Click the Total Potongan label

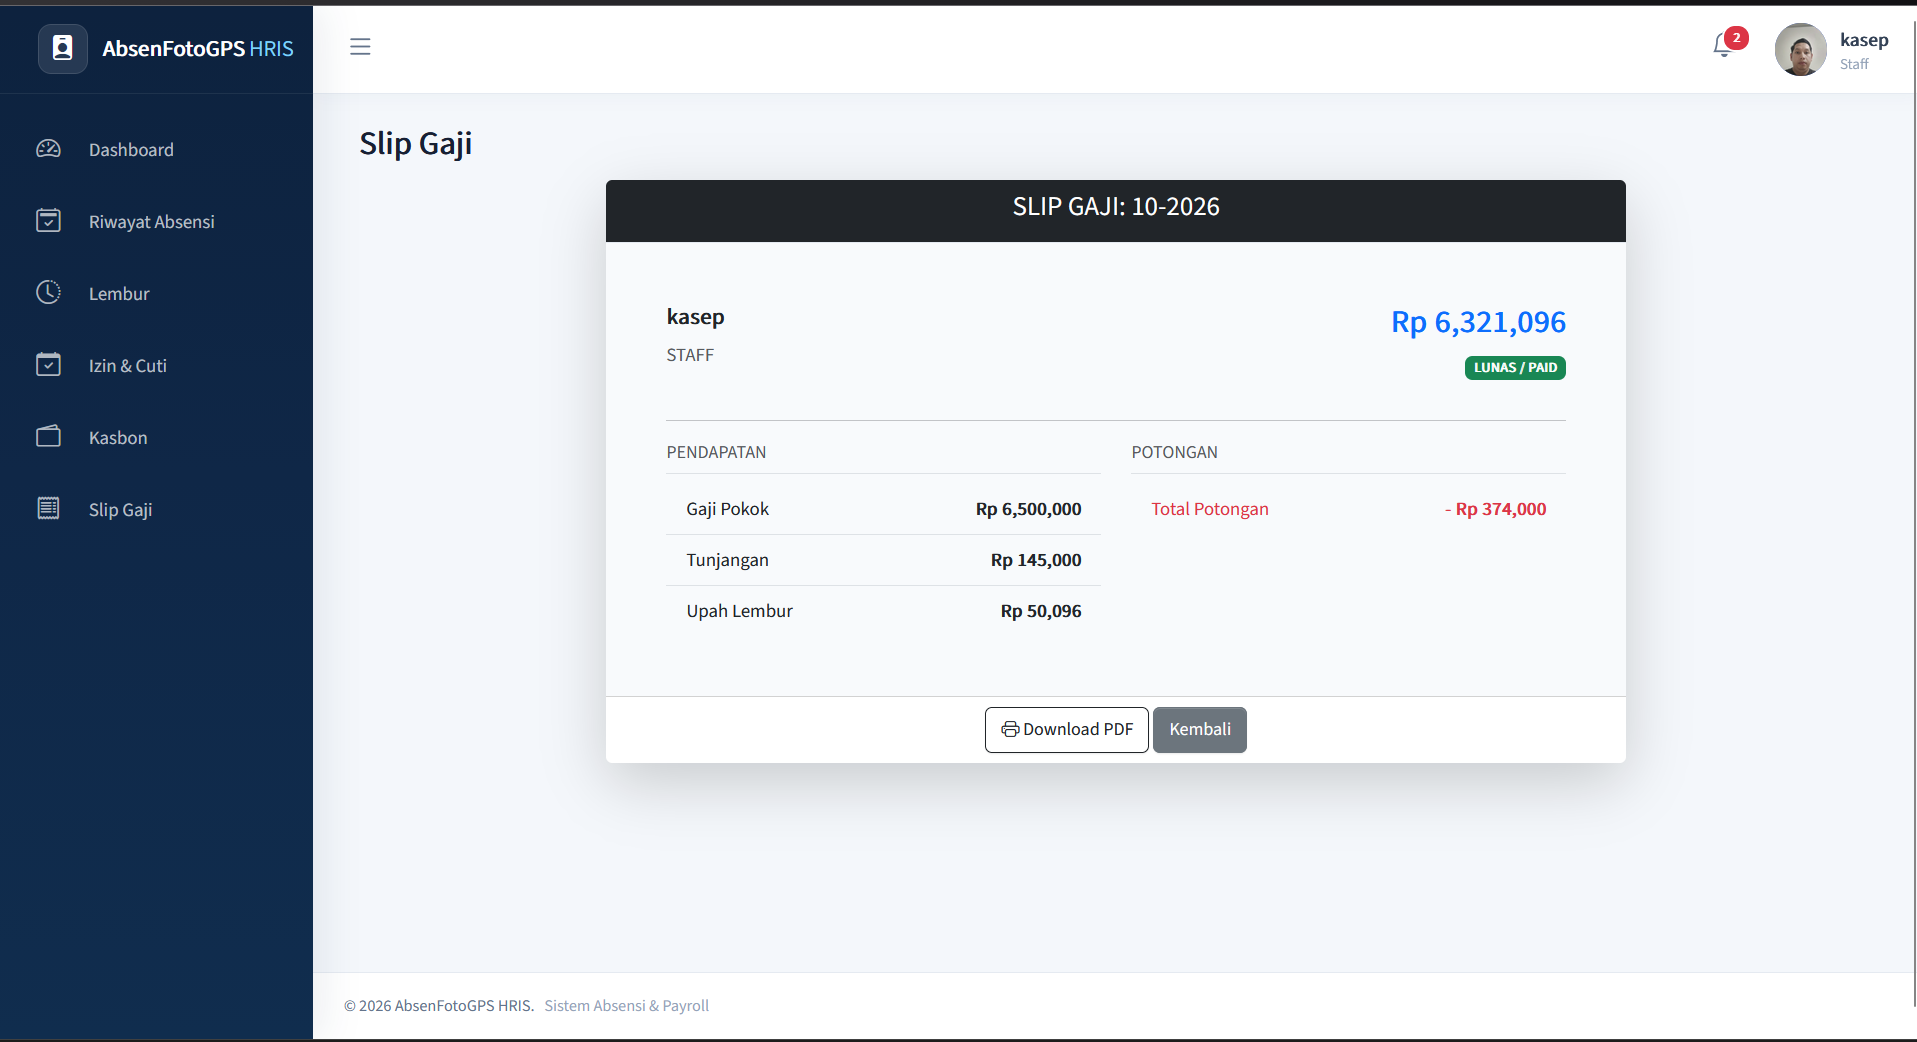[1209, 509]
